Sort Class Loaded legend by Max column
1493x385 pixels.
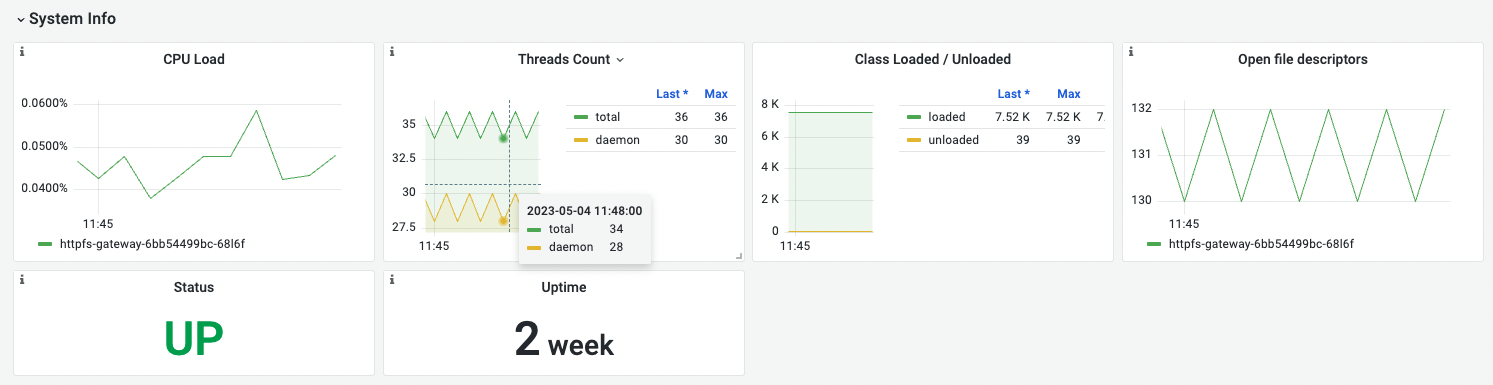coord(1069,94)
